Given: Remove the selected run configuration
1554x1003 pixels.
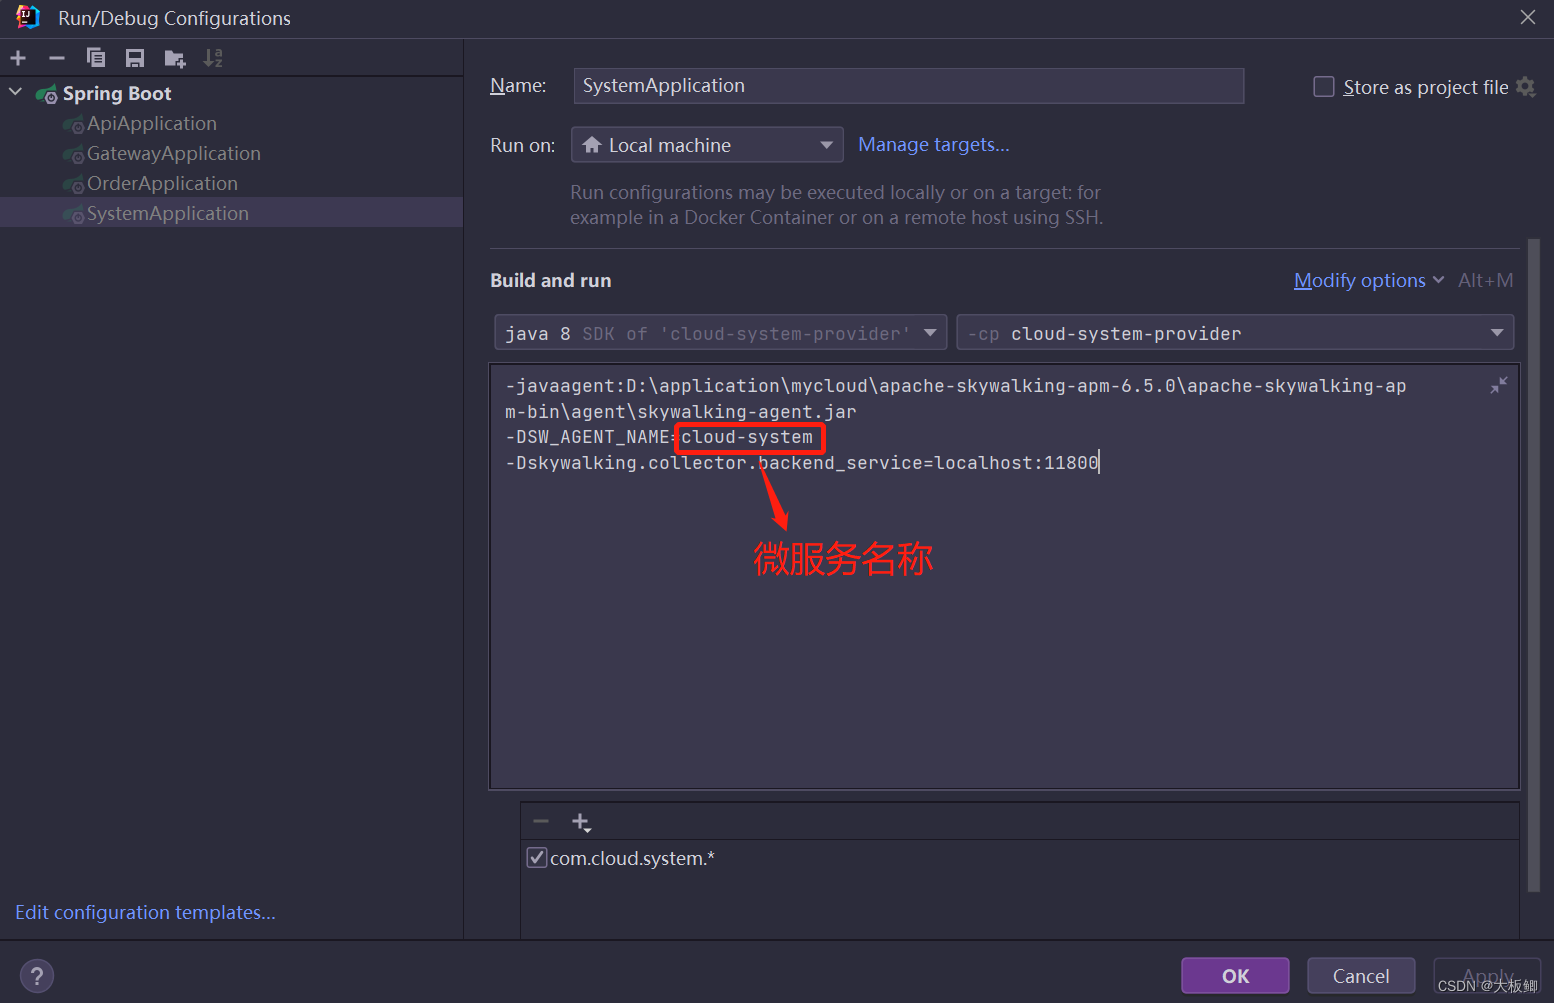Looking at the screenshot, I should pos(57,57).
